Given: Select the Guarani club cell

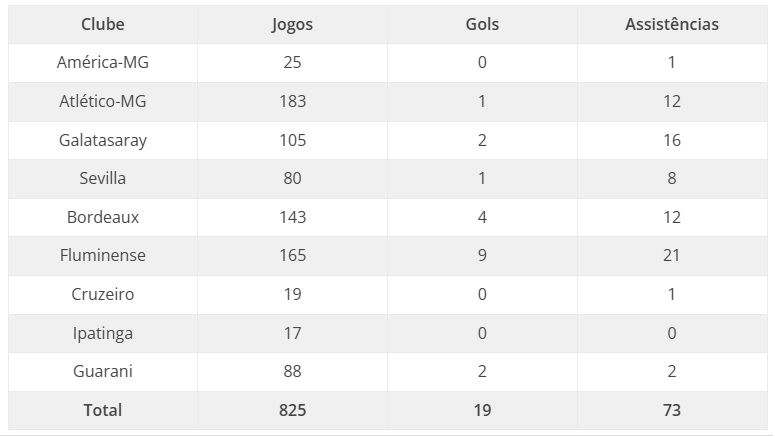Looking at the screenshot, I should [x=103, y=371].
